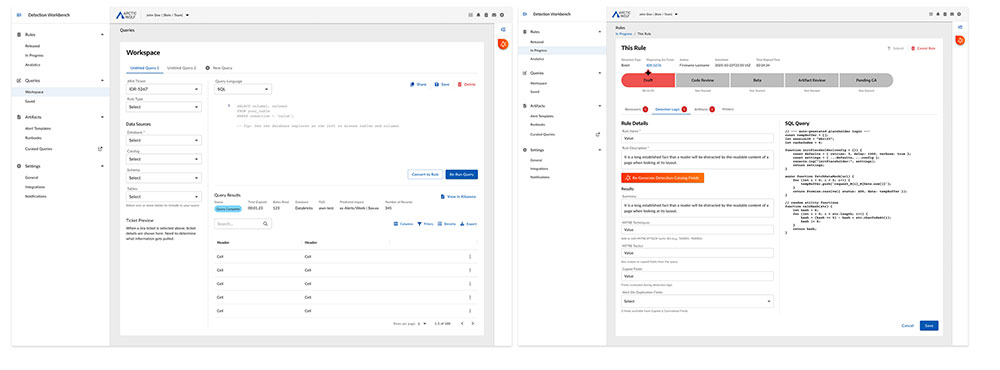Image resolution: width=1000 pixels, height=370 pixels.
Task: Open the History tab
Action: click(728, 109)
